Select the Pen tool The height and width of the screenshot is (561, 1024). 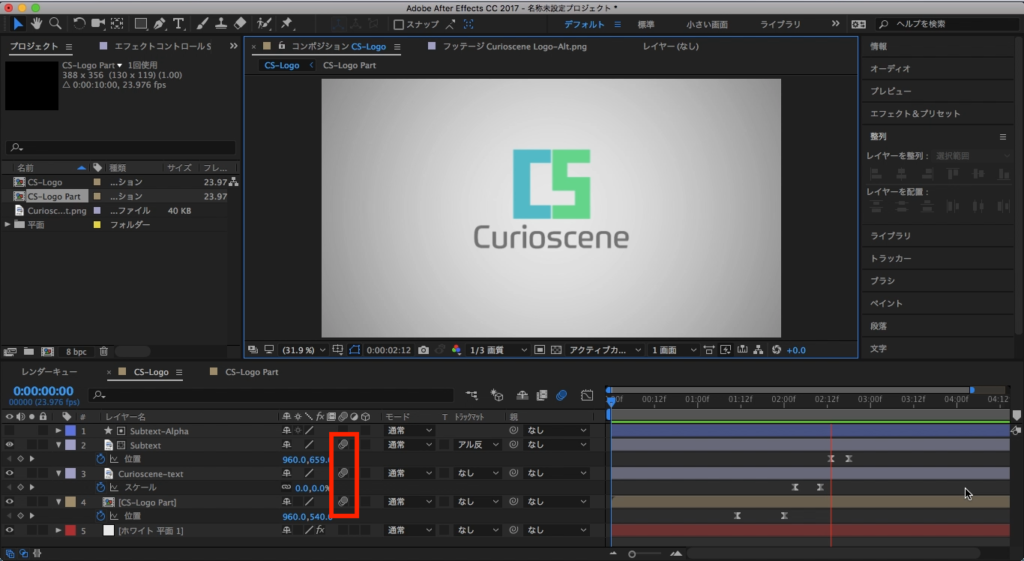[161, 23]
